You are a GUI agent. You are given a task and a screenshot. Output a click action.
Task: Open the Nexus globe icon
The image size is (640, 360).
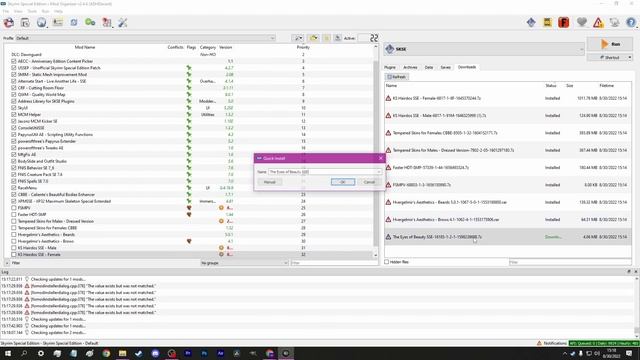pos(41,23)
